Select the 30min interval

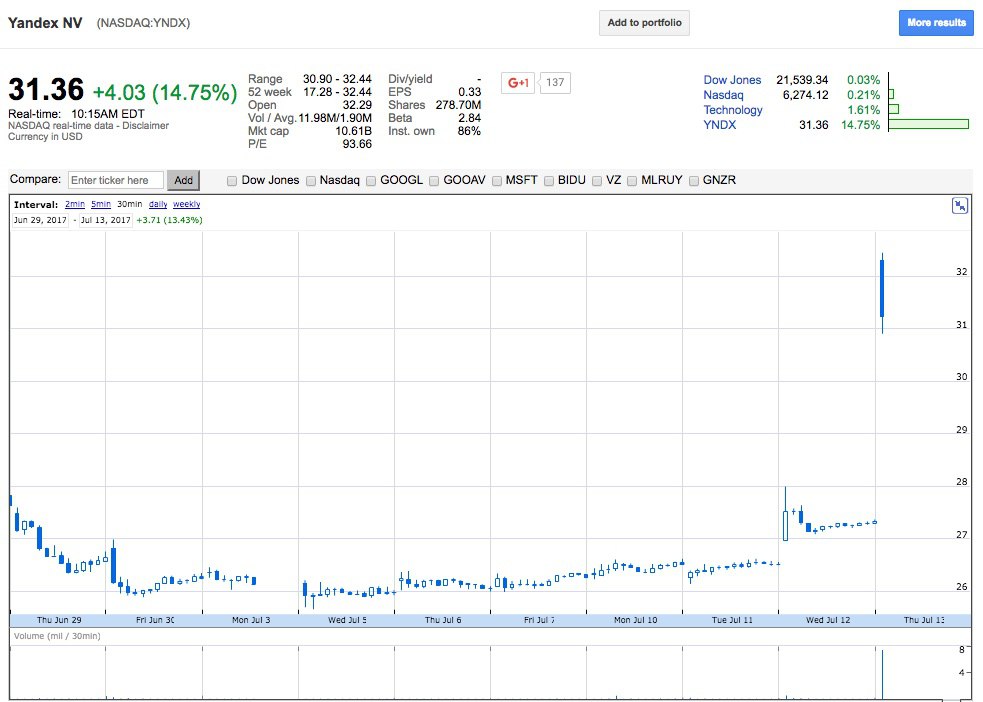[x=130, y=204]
